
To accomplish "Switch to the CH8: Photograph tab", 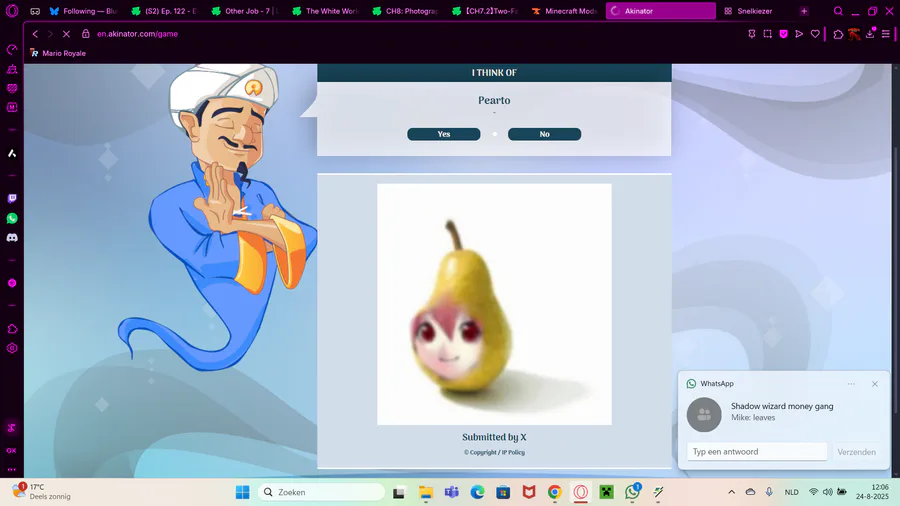I will [405, 11].
